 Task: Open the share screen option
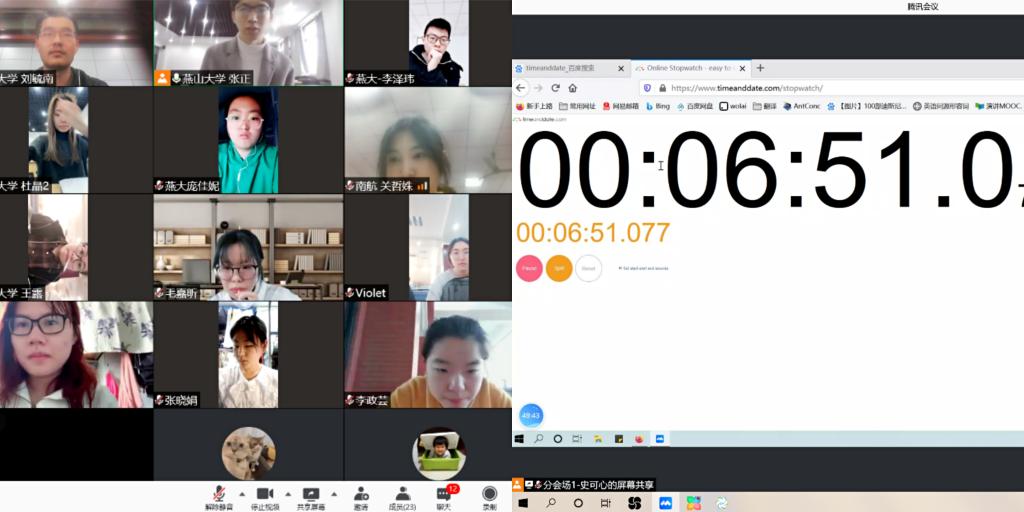pos(311,494)
